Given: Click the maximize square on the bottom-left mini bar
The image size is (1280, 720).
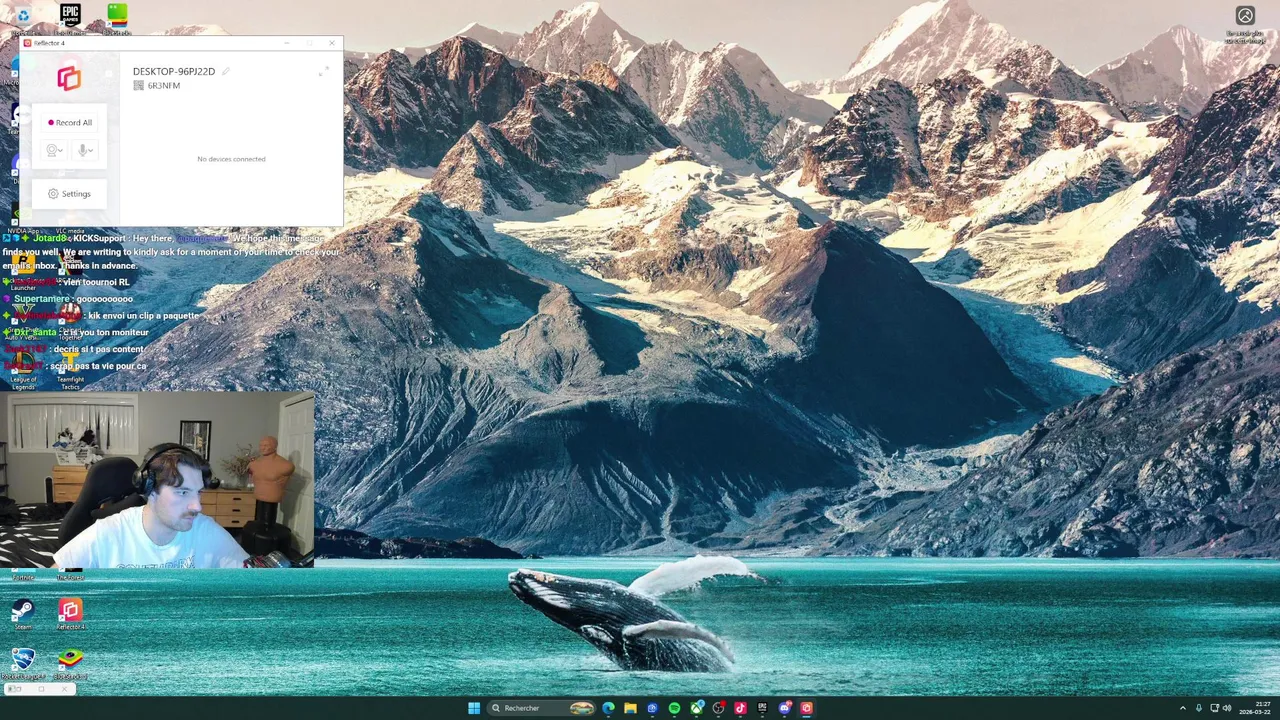Looking at the screenshot, I should (41, 689).
